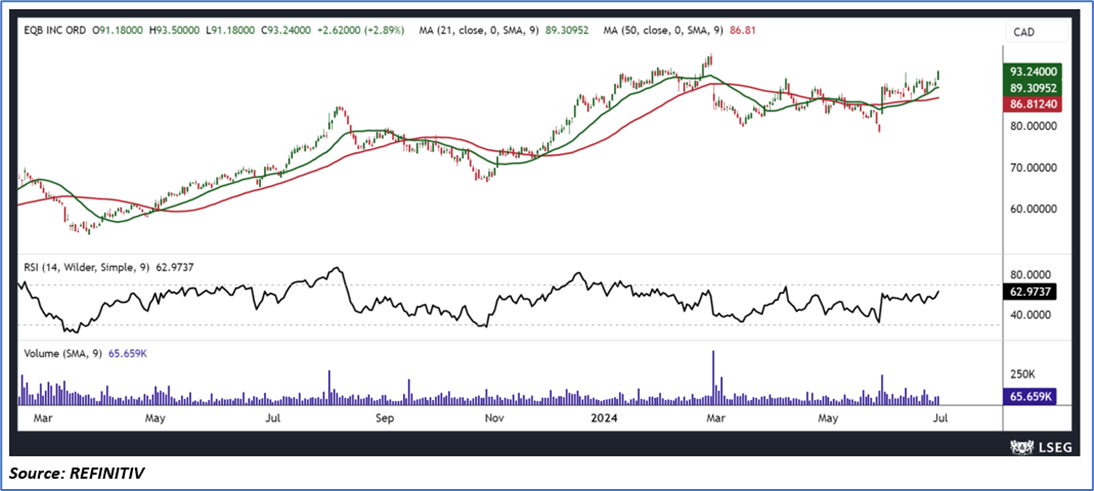
Task: Click the 70.00000 price axis label
Action: click(1036, 167)
